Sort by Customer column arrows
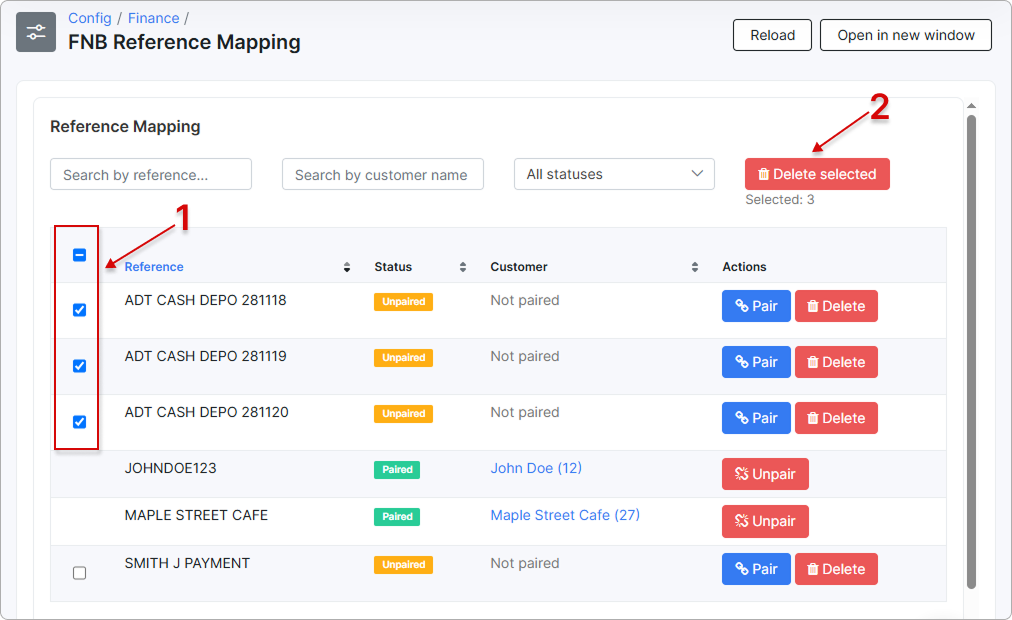The image size is (1012, 620). [694, 267]
